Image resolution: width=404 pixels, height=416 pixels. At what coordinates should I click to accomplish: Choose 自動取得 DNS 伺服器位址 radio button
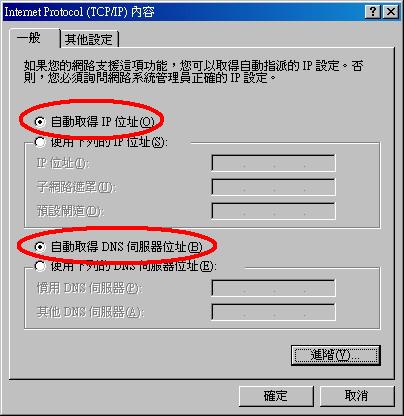click(40, 247)
